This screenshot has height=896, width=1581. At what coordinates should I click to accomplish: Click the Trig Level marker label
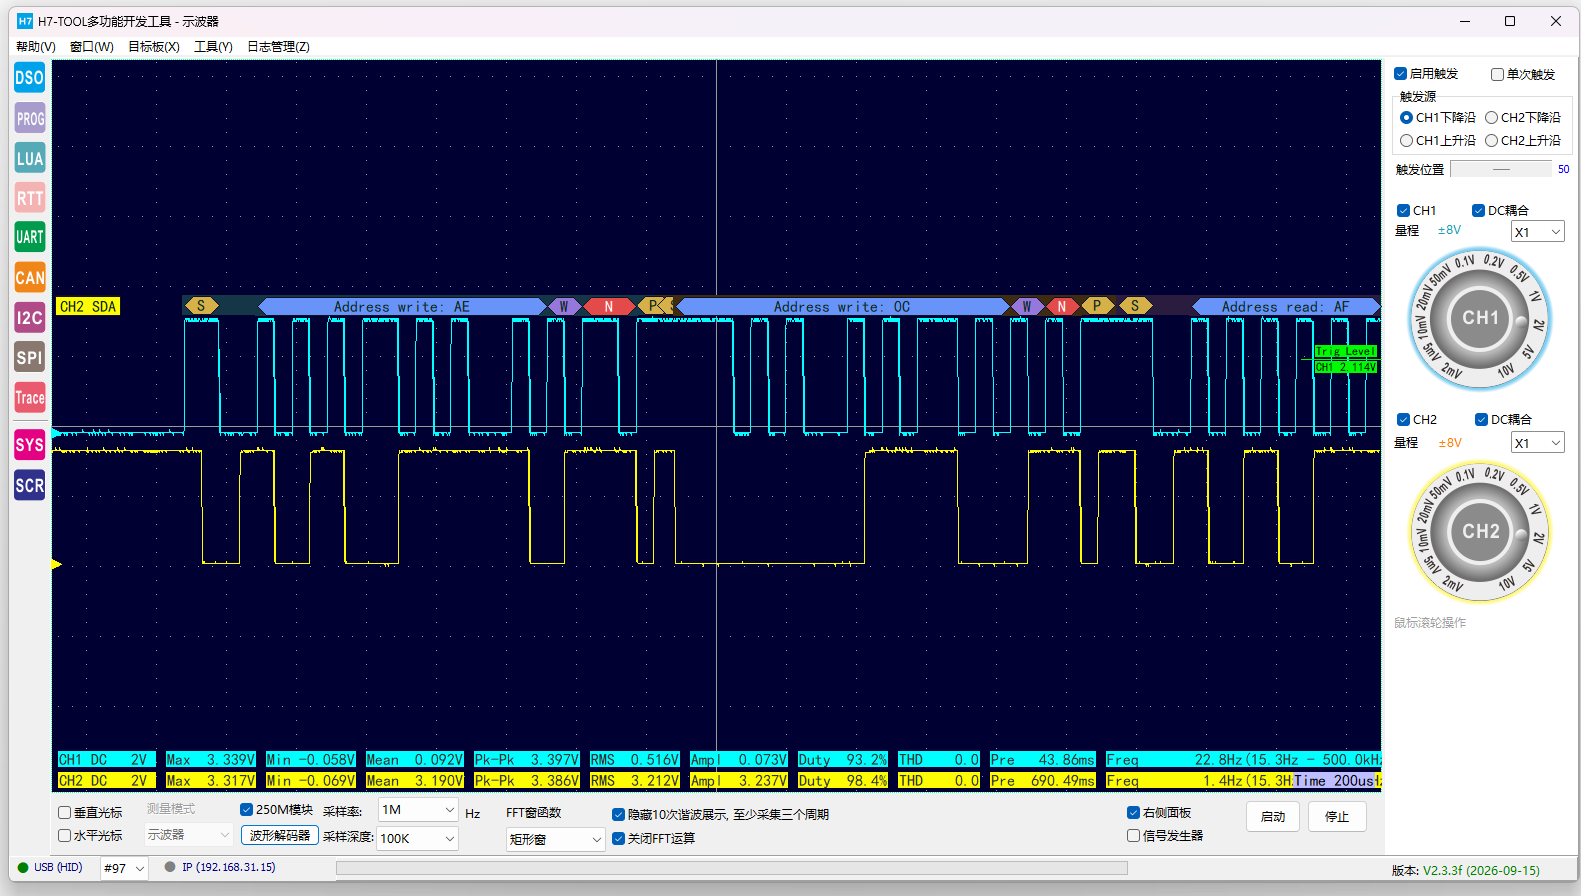1346,351
